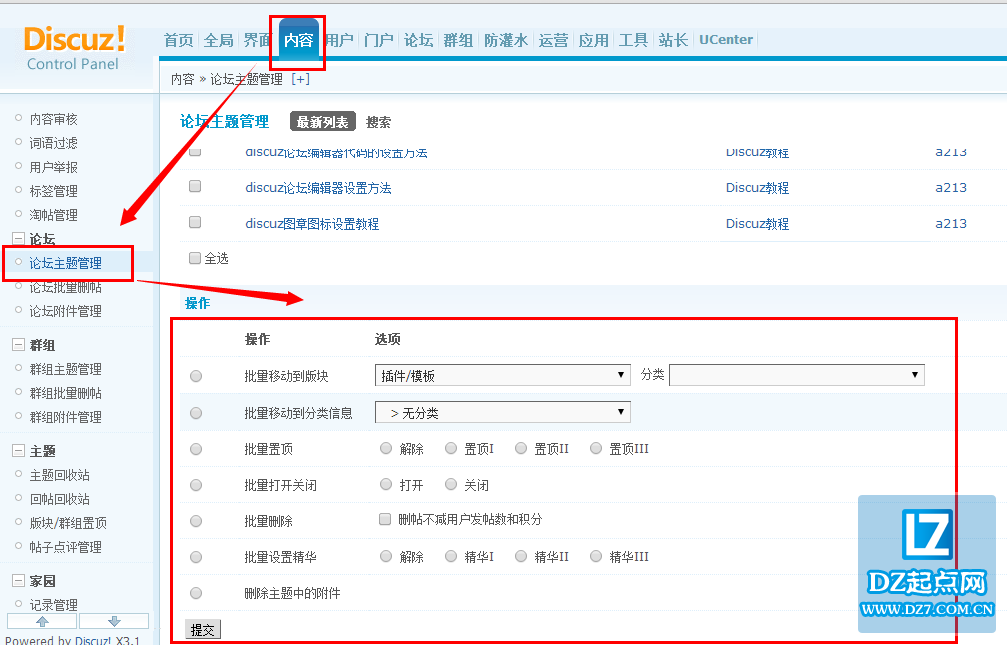
Task: Select 批量移动到分类信息 operation radio
Action: coord(196,413)
